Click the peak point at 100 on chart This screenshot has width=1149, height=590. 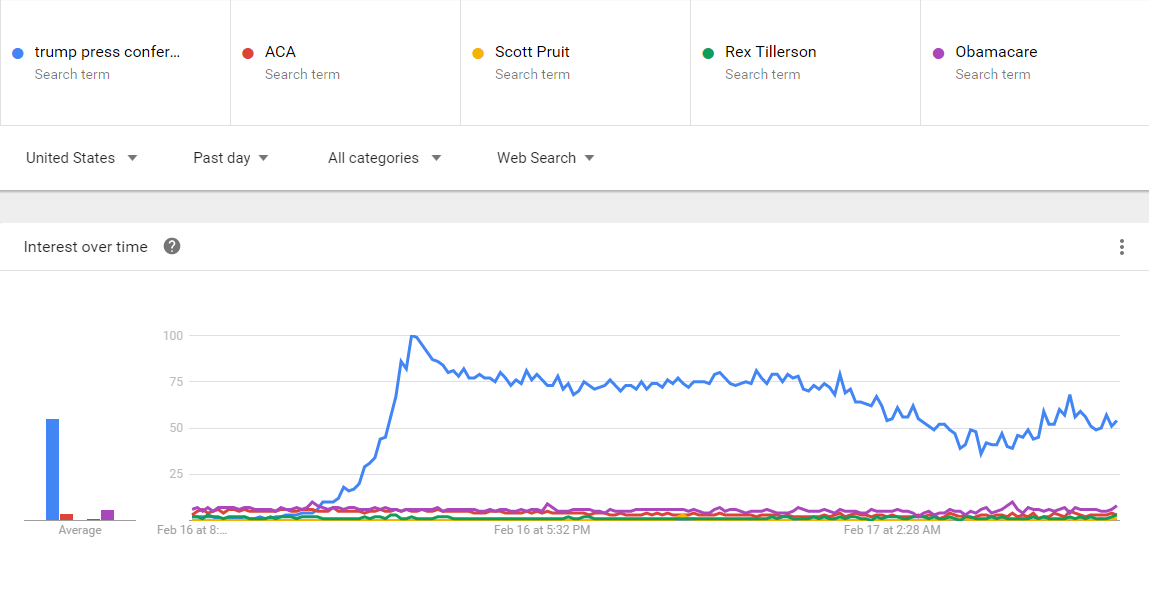pyautogui.click(x=411, y=336)
